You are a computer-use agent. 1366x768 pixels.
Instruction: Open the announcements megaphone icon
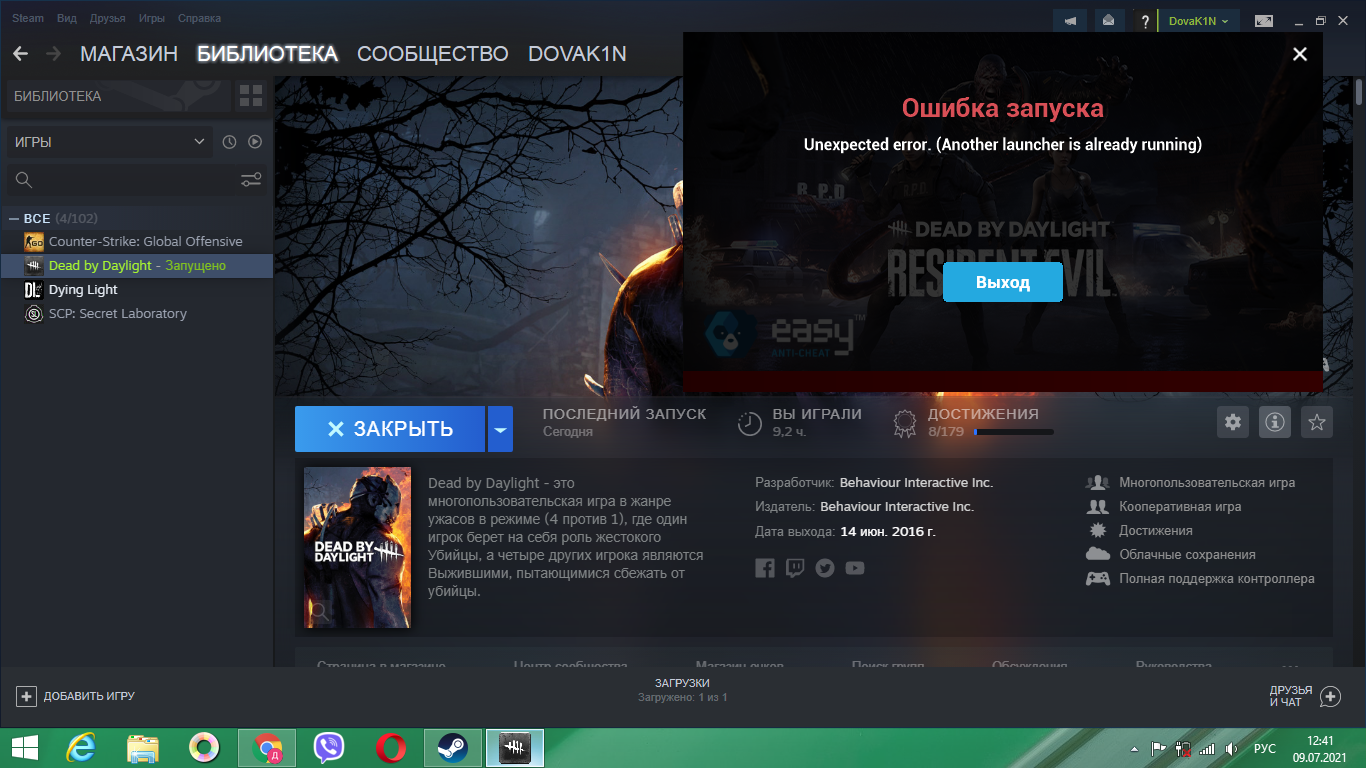1071,21
